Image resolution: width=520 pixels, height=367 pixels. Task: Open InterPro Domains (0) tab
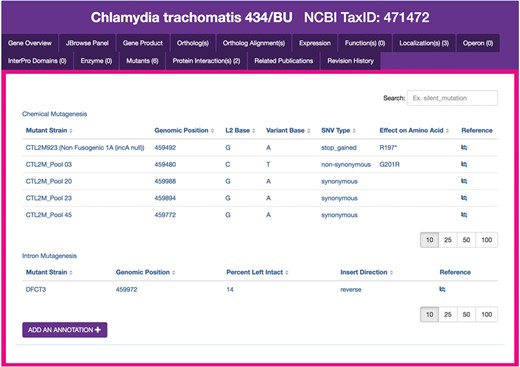(37, 61)
